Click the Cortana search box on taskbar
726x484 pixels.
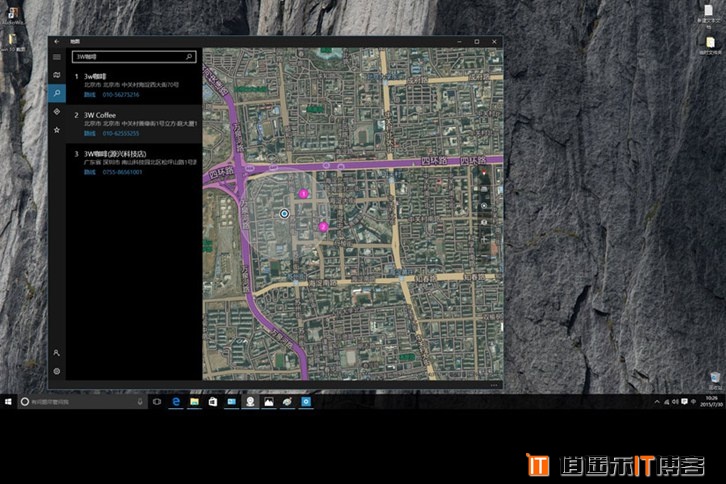pos(82,402)
